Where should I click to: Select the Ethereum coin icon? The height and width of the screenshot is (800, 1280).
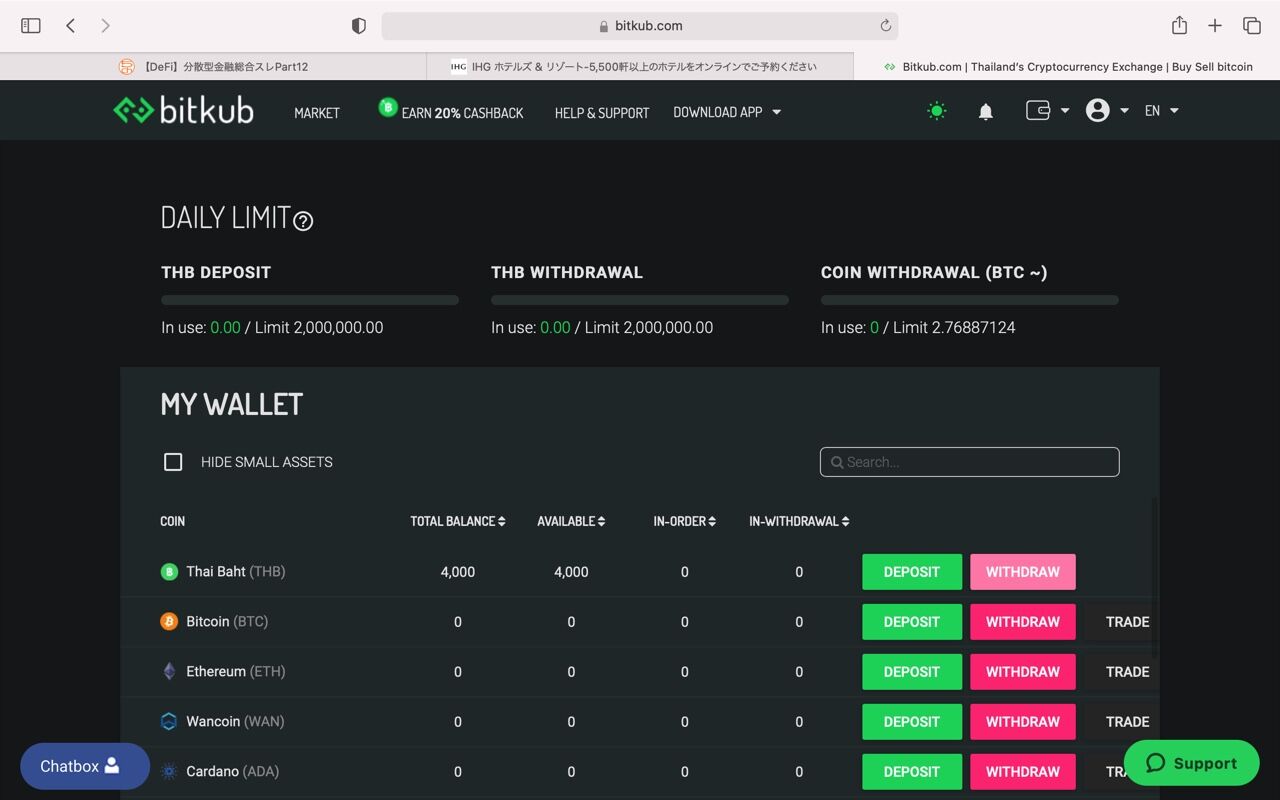168,671
